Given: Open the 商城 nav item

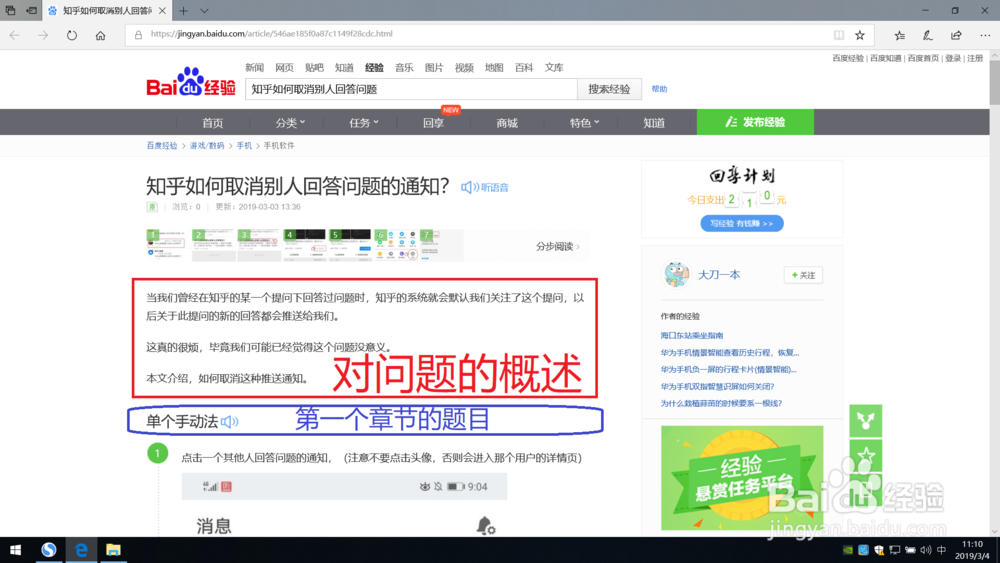Looking at the screenshot, I should 507,122.
